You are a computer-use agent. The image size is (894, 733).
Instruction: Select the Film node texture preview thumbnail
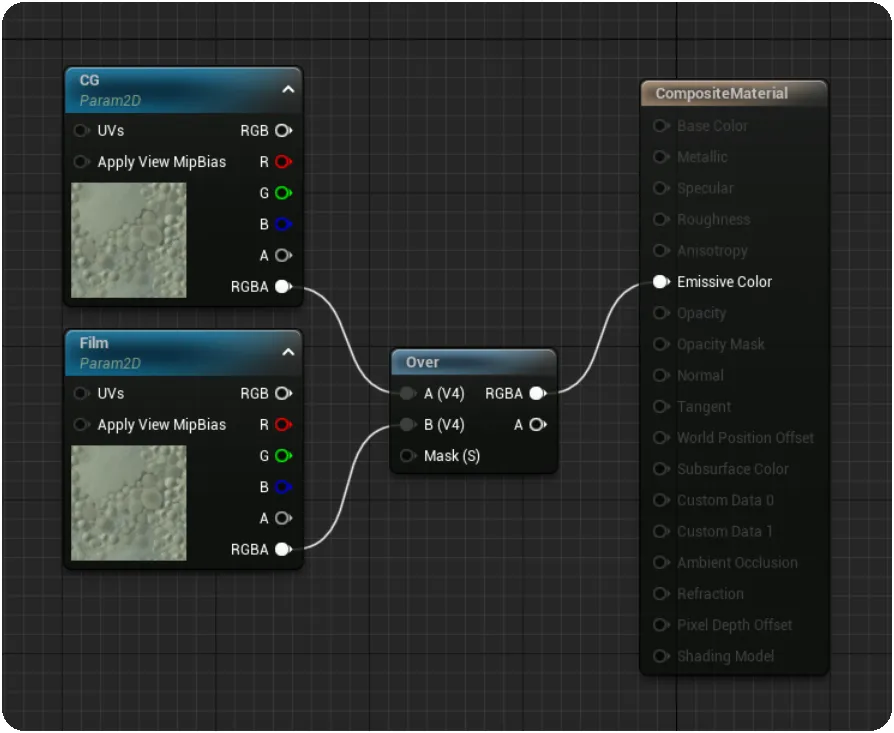129,503
